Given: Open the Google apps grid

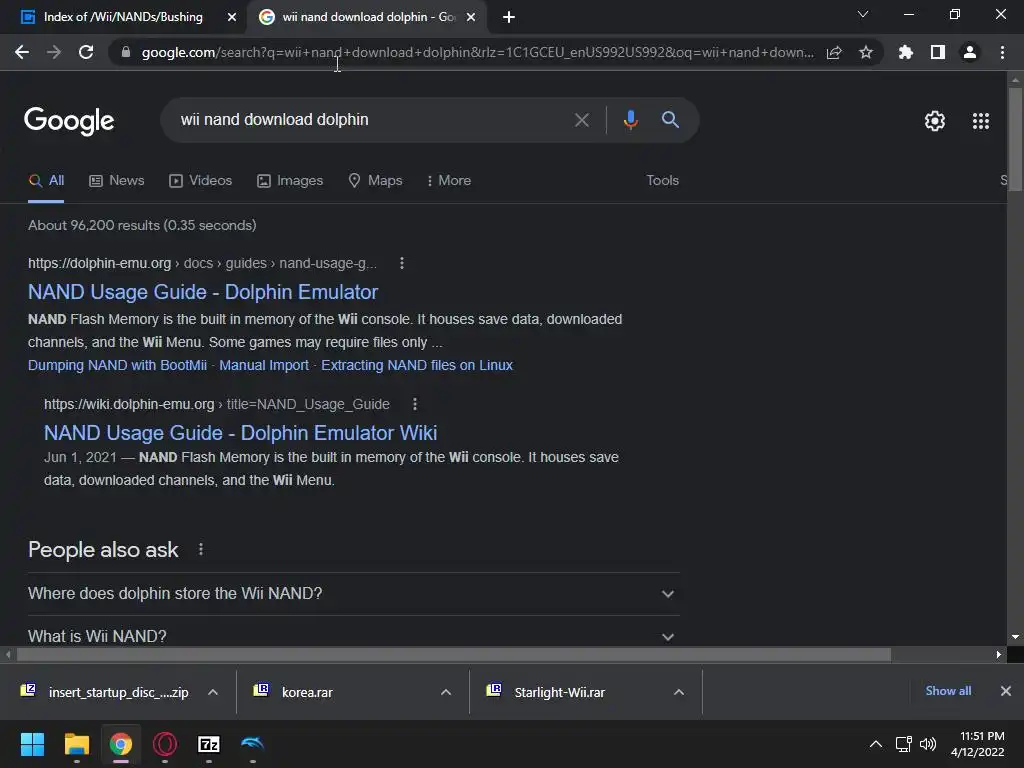Looking at the screenshot, I should coord(980,121).
